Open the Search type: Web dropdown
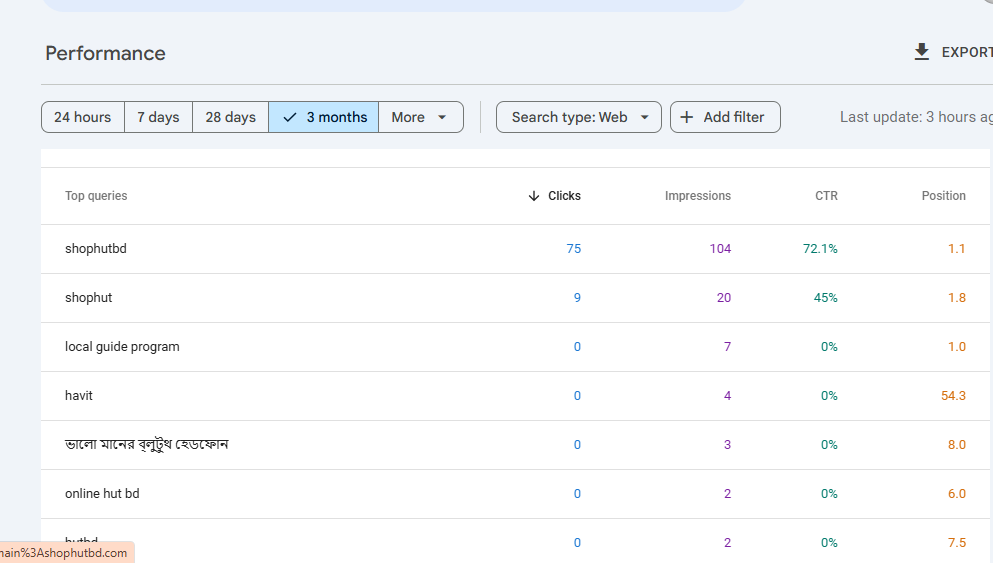 click(579, 117)
